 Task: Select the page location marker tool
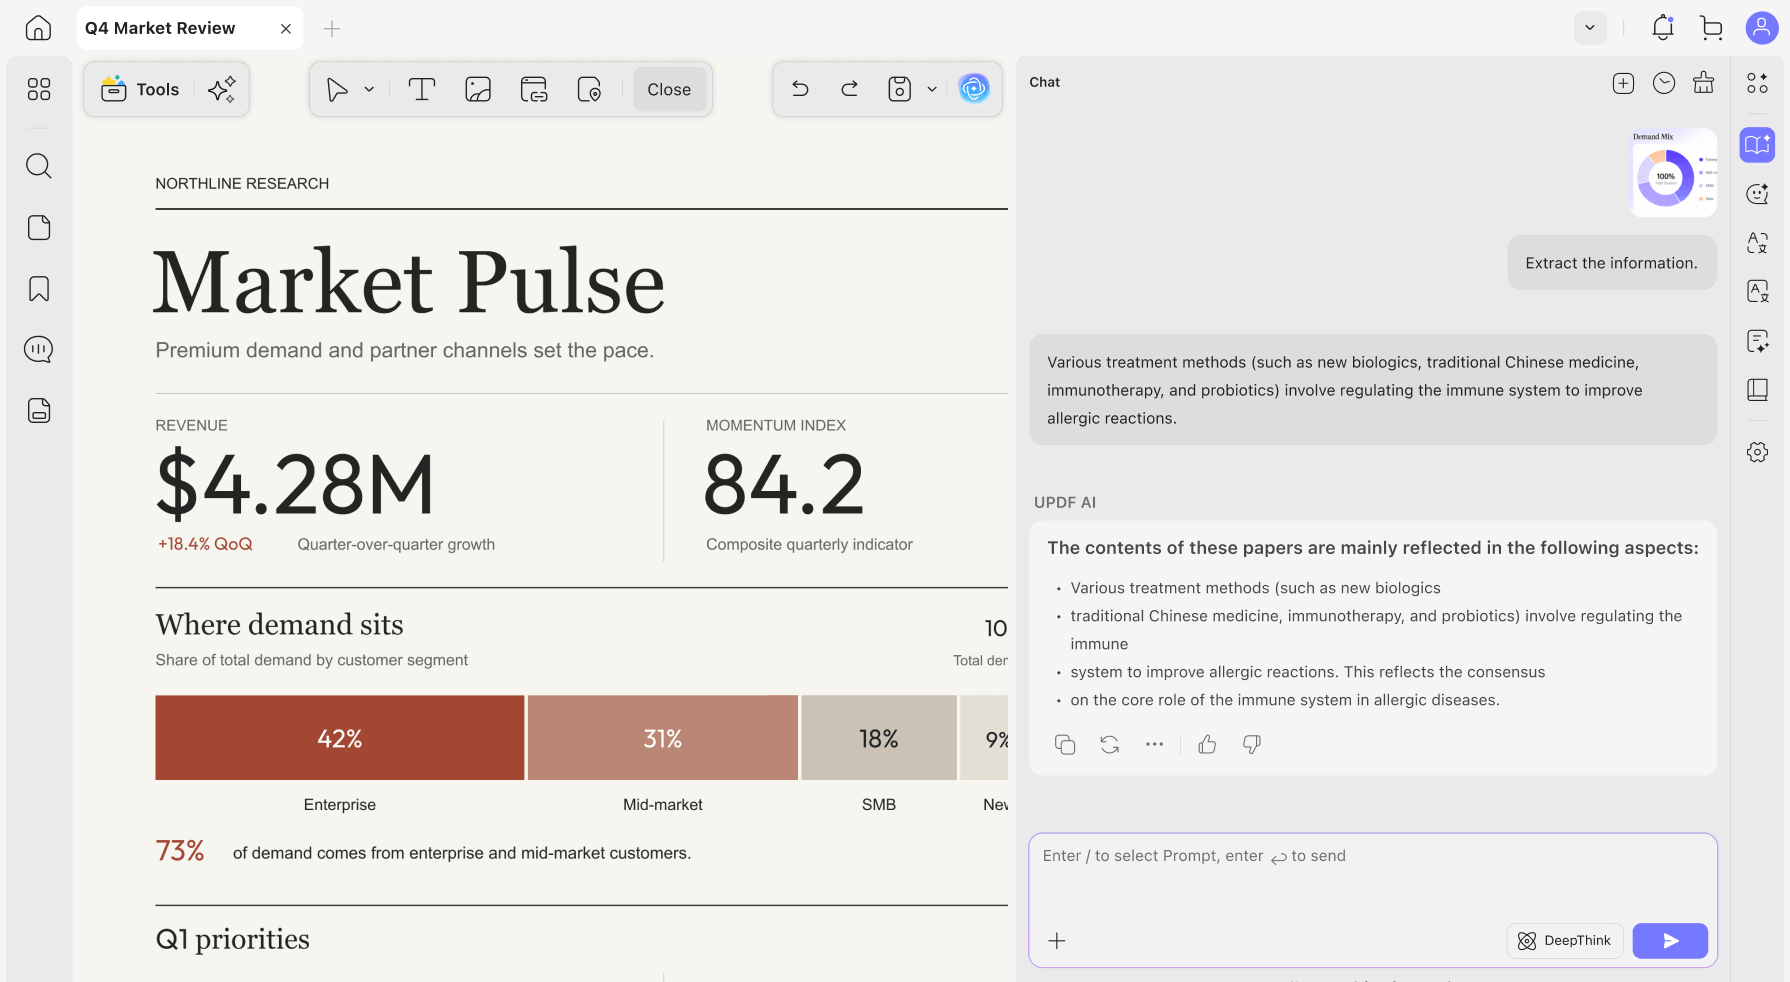590,89
